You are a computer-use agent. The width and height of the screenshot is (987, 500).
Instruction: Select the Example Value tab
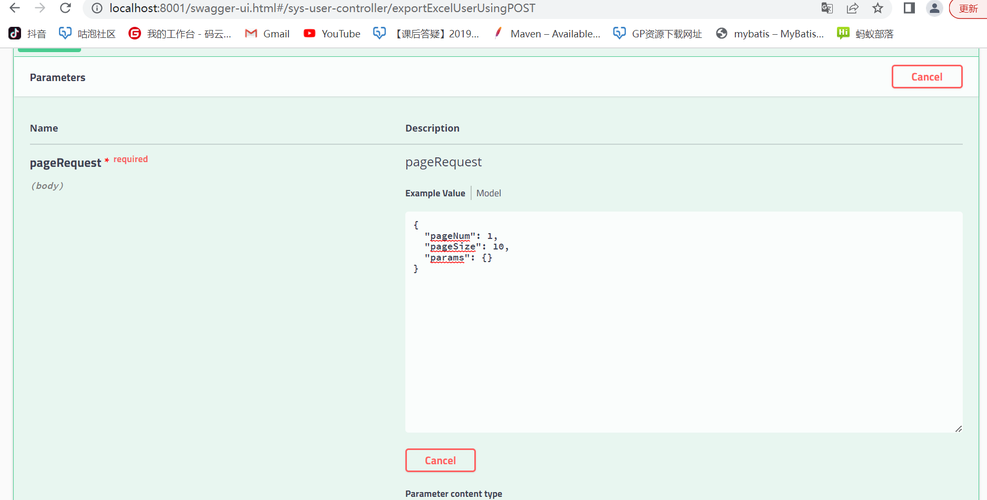click(435, 193)
